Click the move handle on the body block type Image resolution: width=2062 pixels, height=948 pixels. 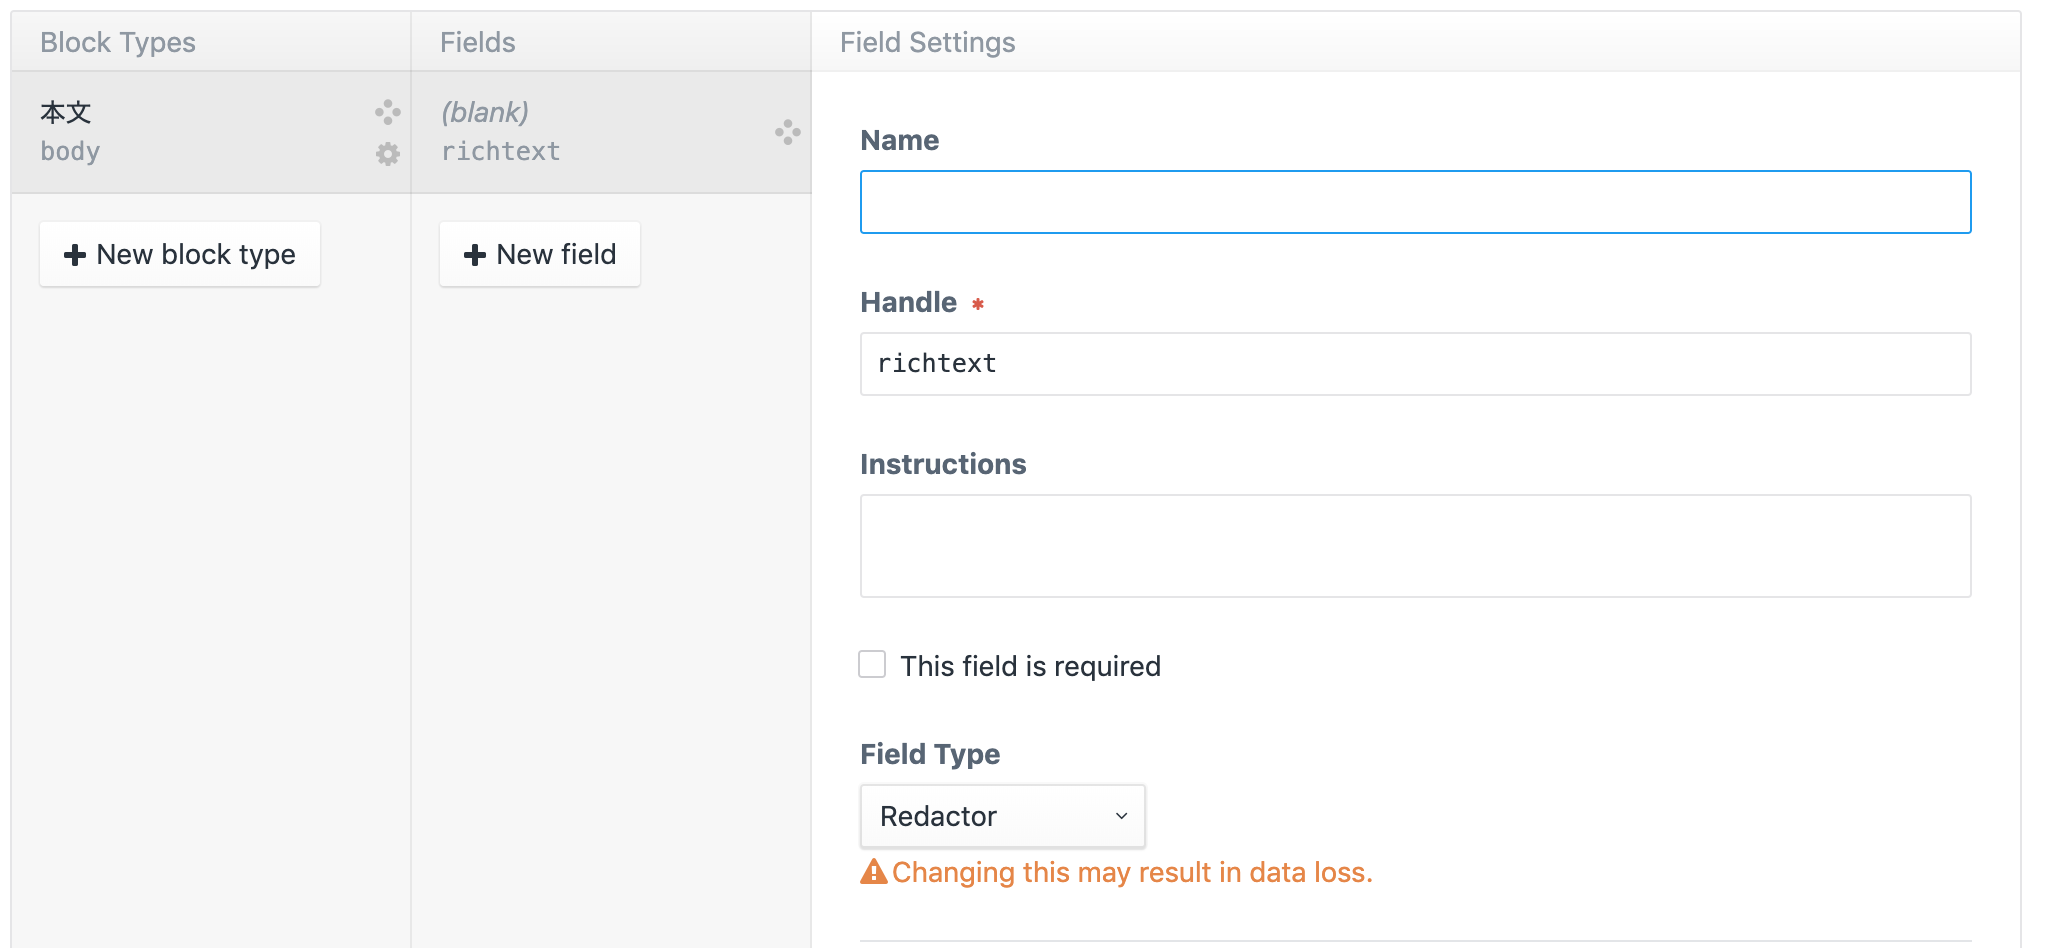388,112
